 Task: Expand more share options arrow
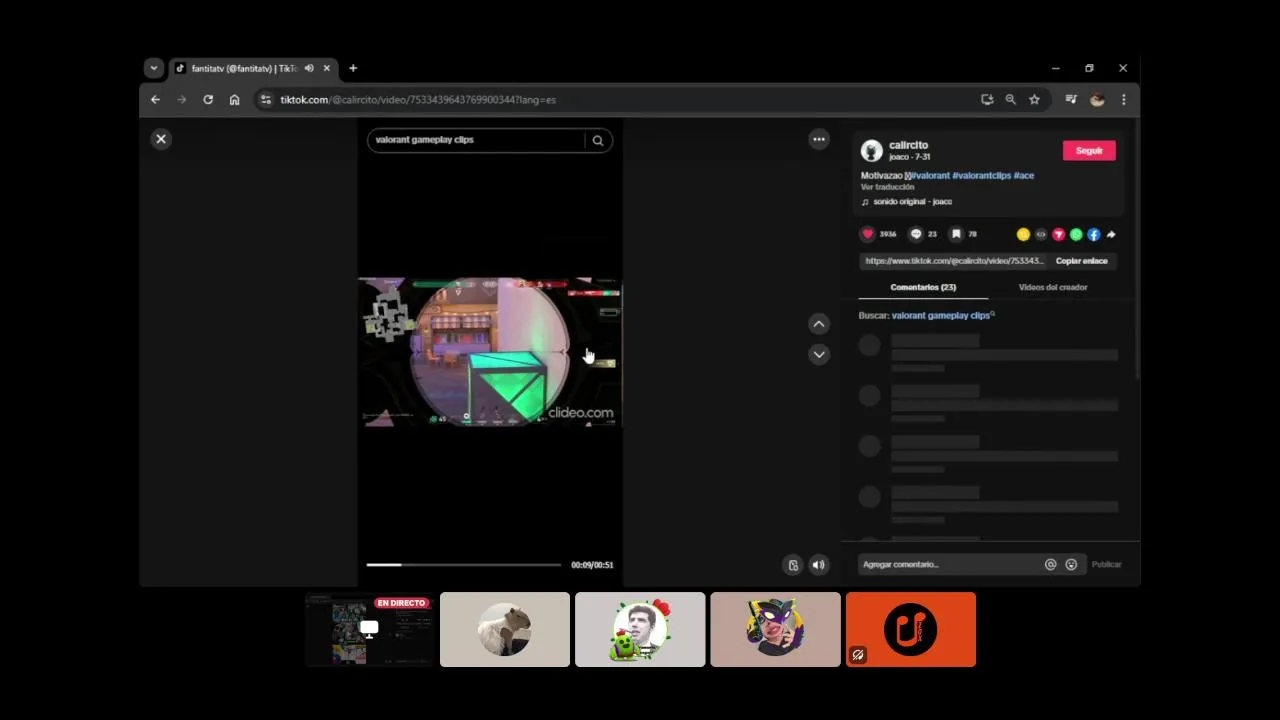pos(1111,234)
